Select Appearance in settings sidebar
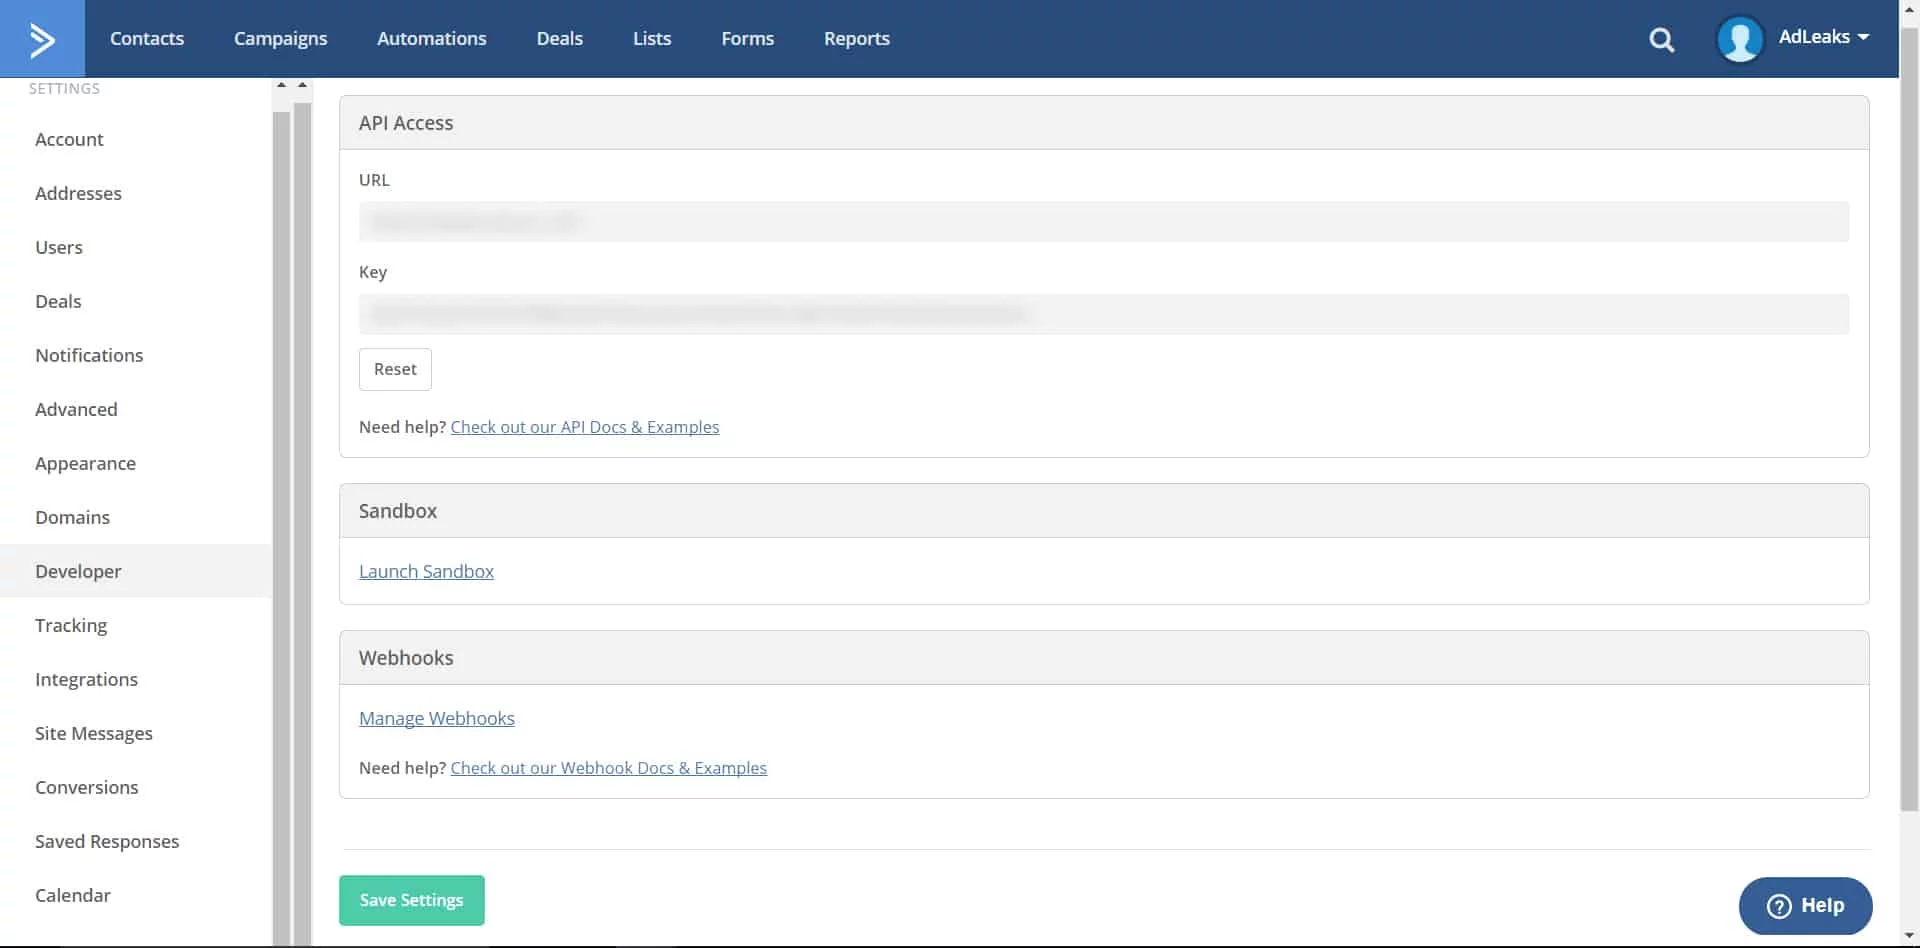 136,463
